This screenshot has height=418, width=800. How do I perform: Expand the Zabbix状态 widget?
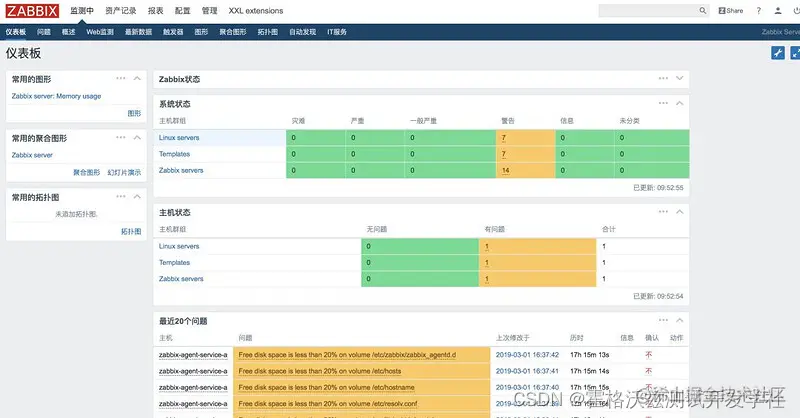coord(680,79)
